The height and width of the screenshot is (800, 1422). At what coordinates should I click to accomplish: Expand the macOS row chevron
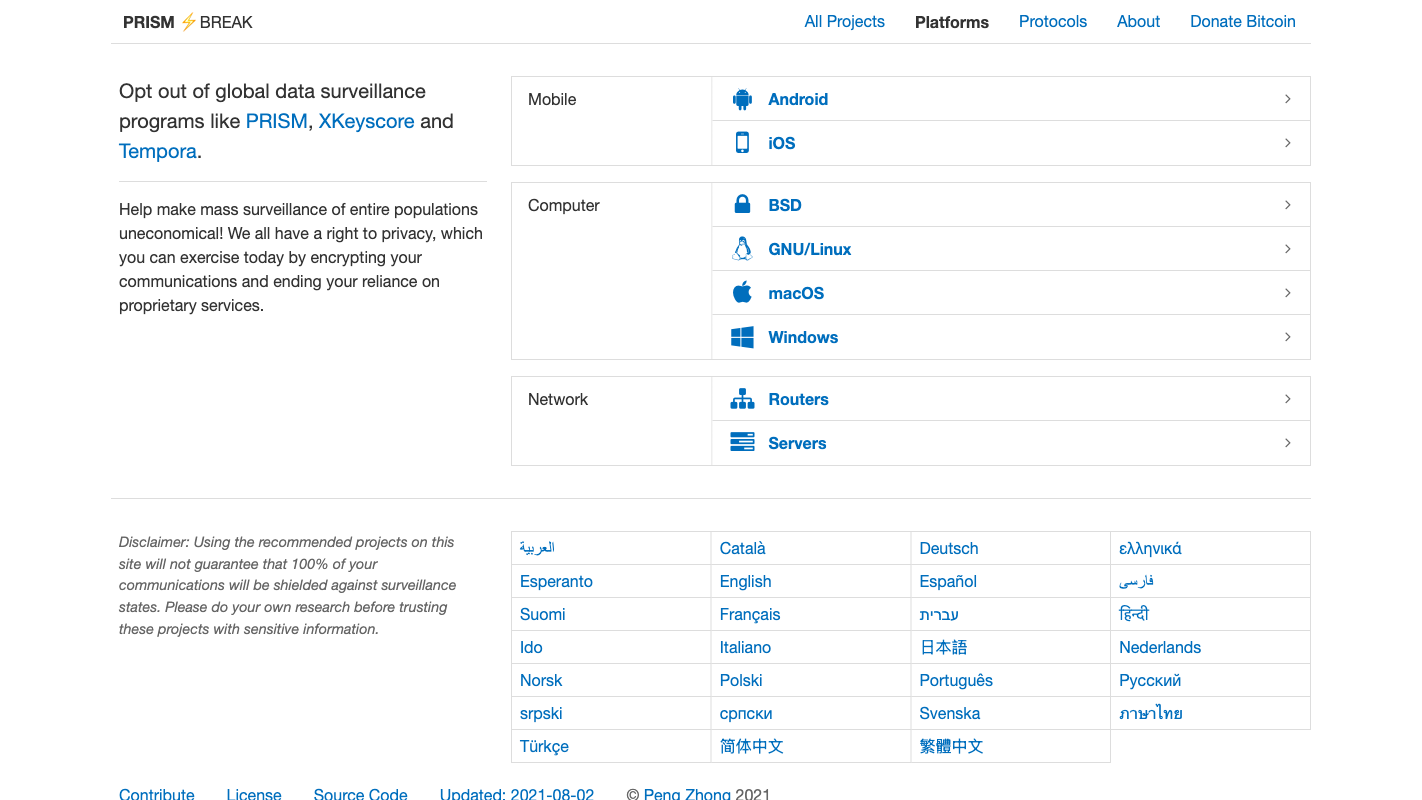[1288, 293]
